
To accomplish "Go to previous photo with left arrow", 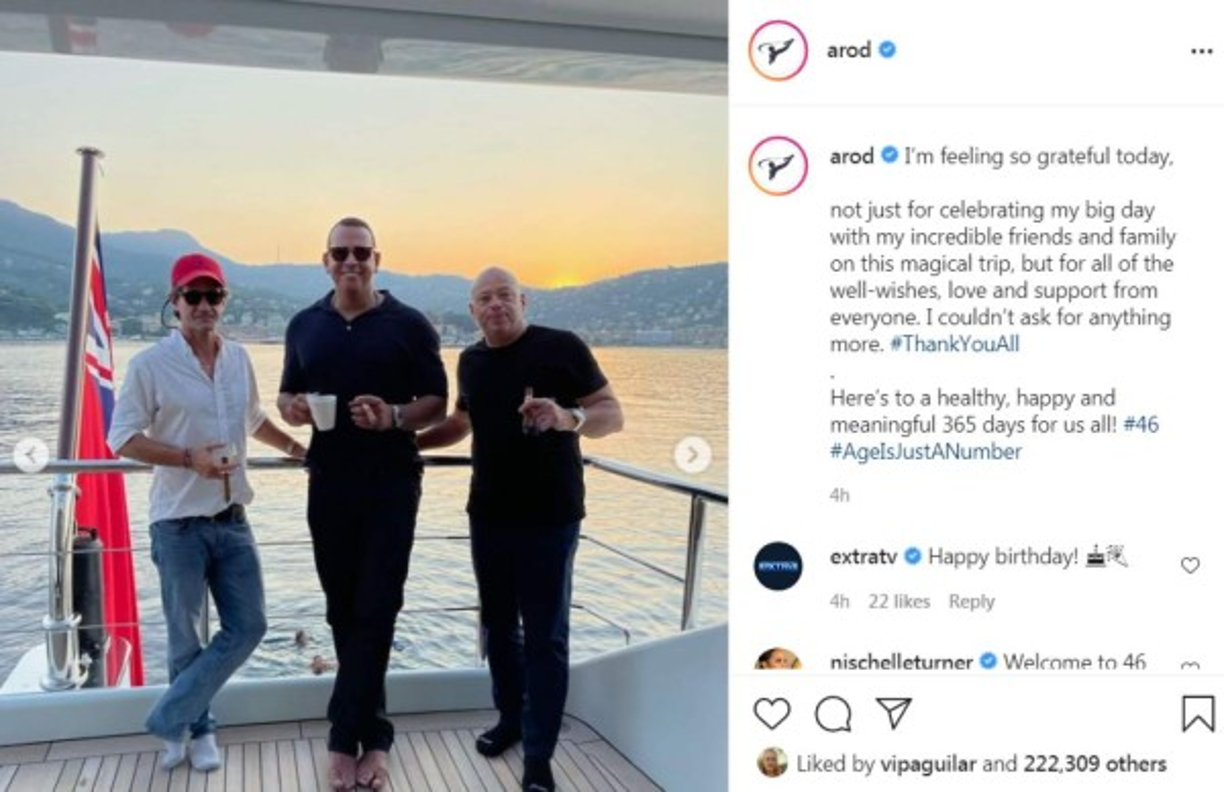I will [x=31, y=455].
